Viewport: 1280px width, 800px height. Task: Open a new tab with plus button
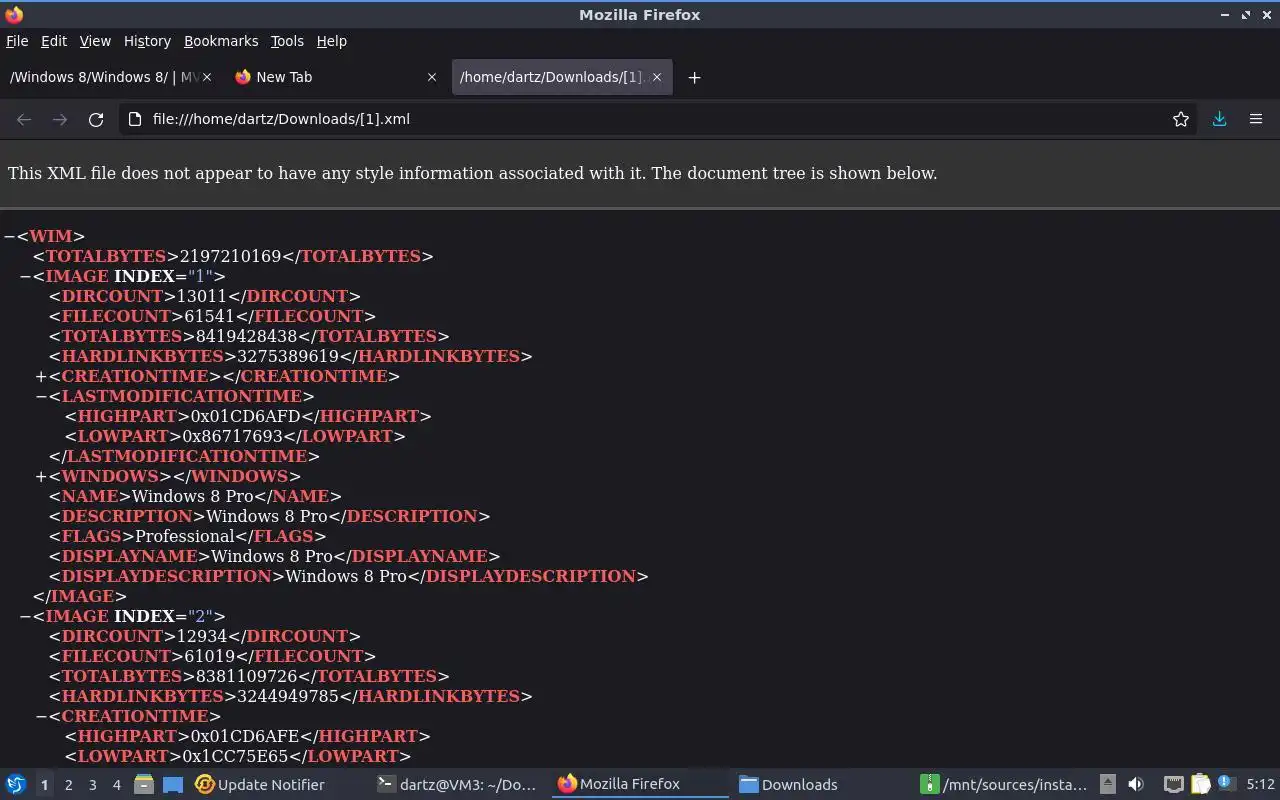pos(694,77)
